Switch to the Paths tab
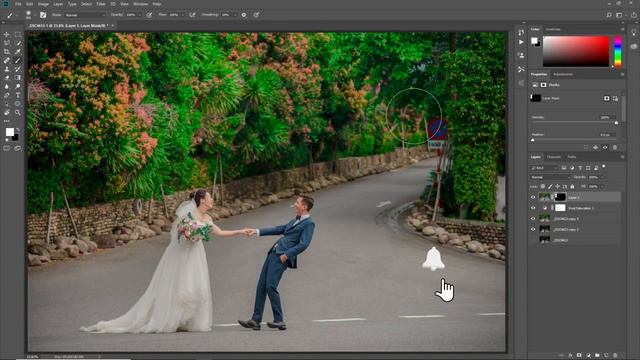 point(572,157)
